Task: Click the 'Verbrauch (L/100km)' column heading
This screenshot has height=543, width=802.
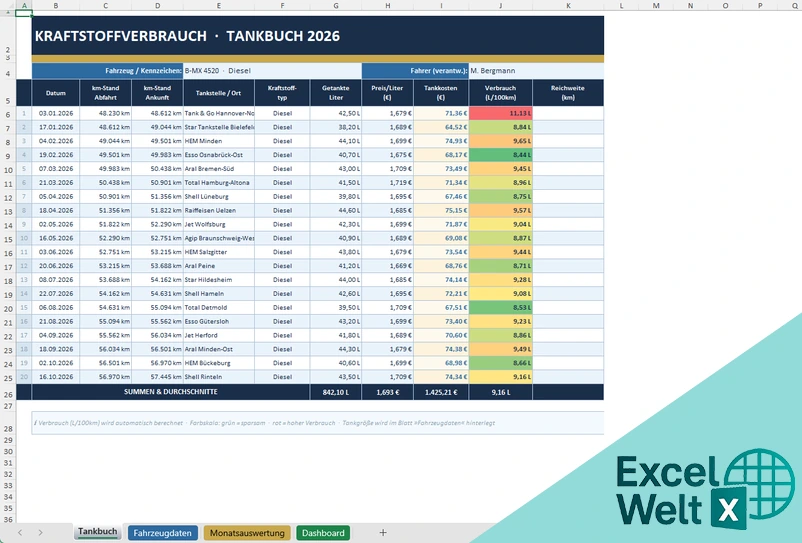Action: 500,93
